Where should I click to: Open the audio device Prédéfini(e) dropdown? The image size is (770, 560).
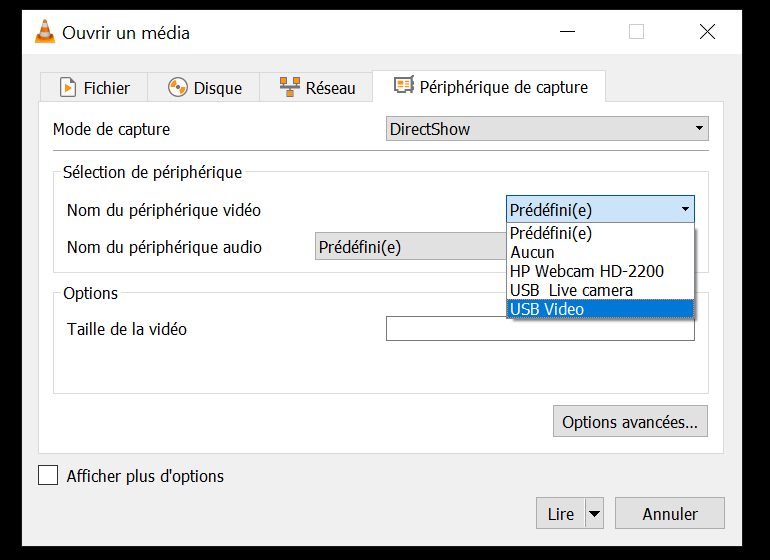click(x=411, y=246)
